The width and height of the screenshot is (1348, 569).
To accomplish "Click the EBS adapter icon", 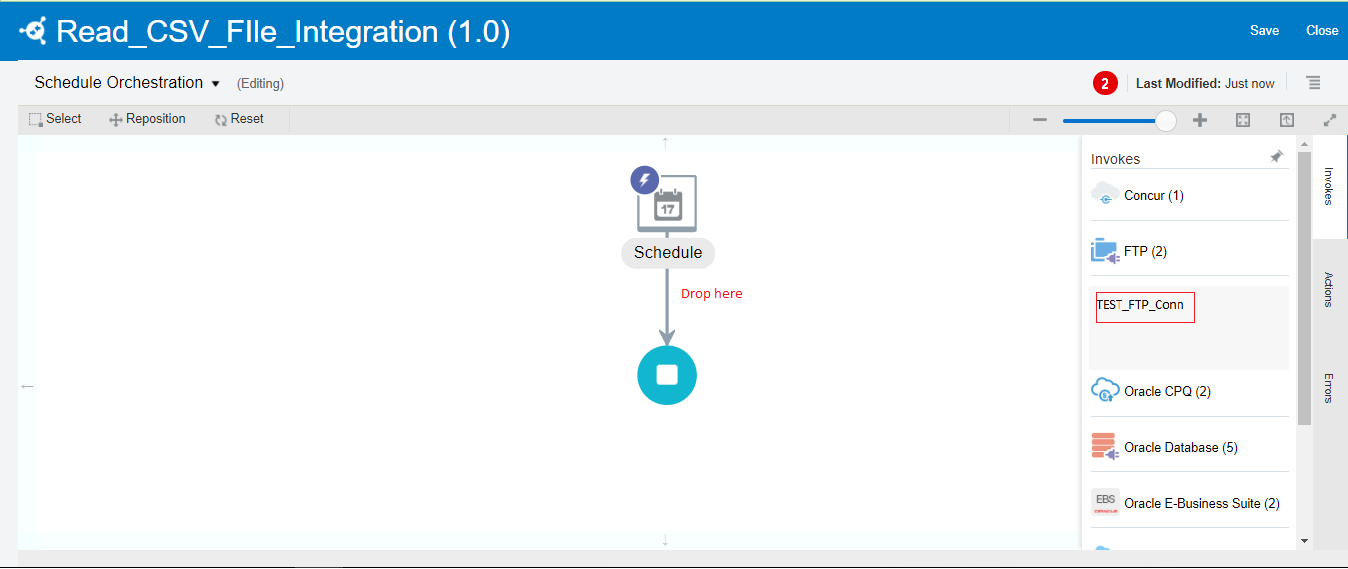I will pos(1105,502).
